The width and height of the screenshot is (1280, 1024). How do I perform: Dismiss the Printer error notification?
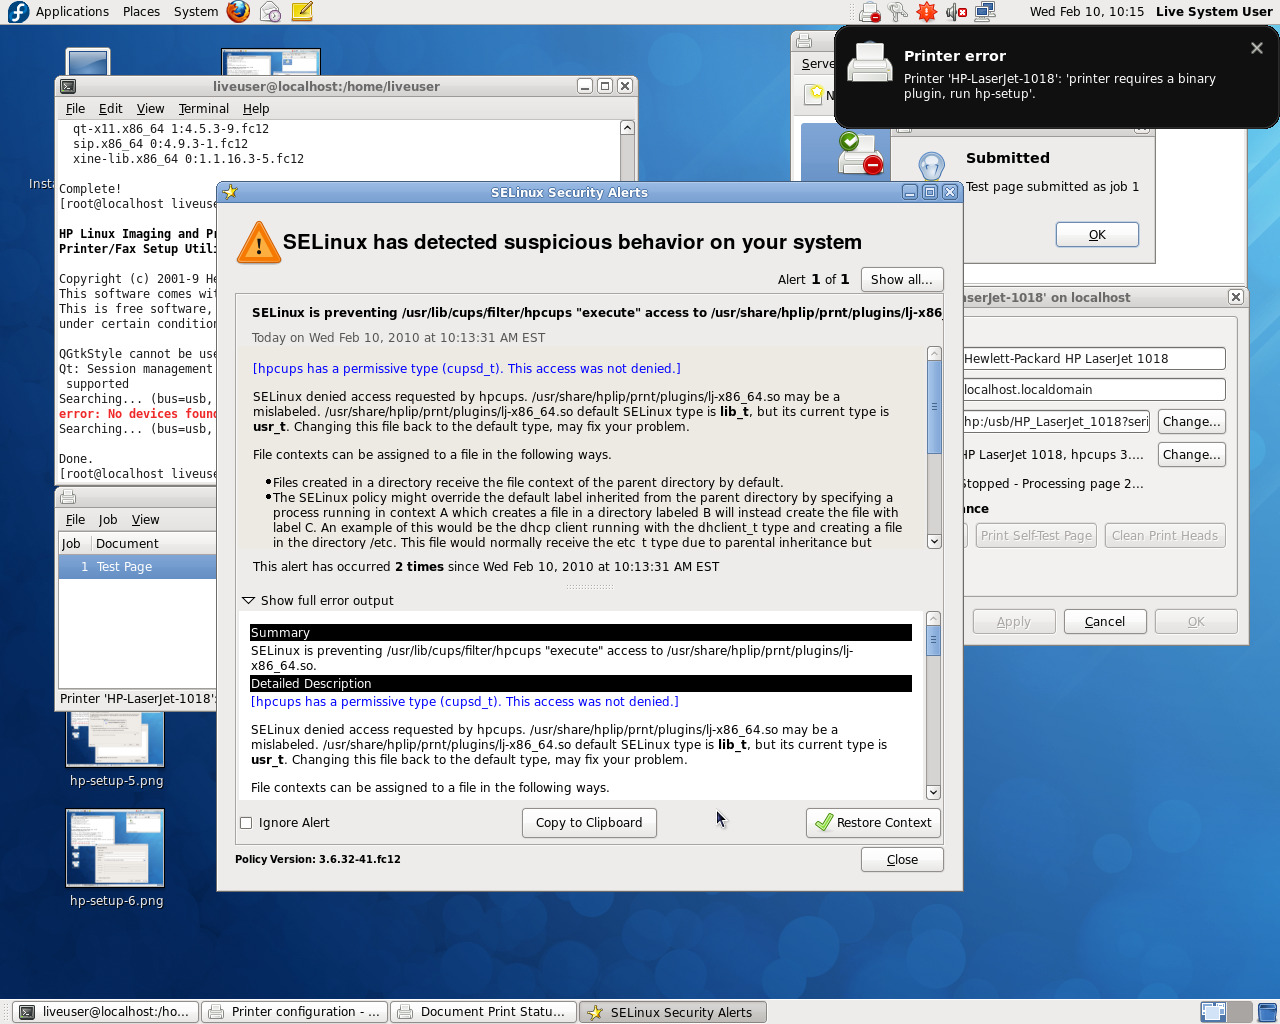[x=1256, y=48]
